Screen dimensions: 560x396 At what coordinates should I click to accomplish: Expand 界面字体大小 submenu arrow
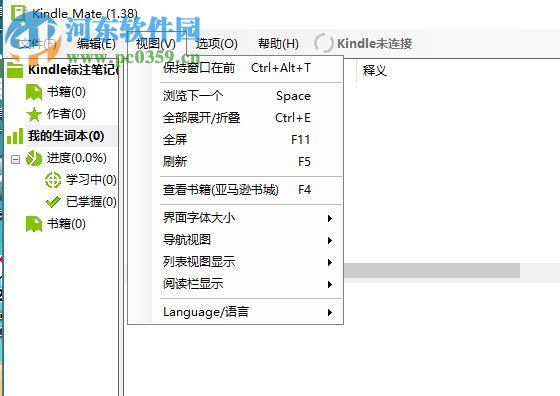330,218
